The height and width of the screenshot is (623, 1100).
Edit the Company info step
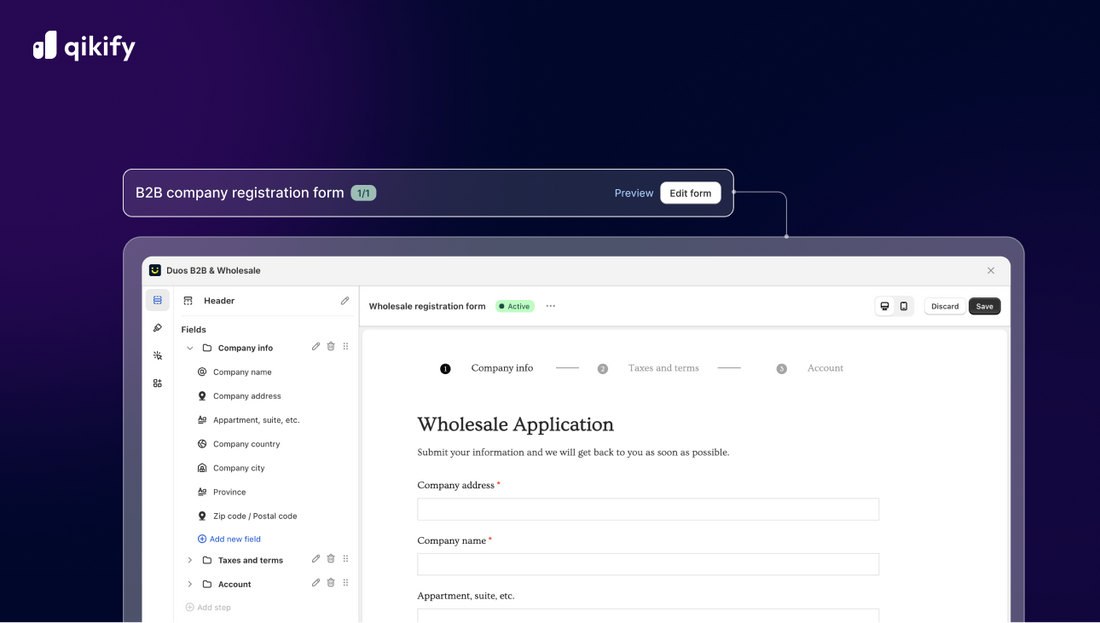click(316, 347)
